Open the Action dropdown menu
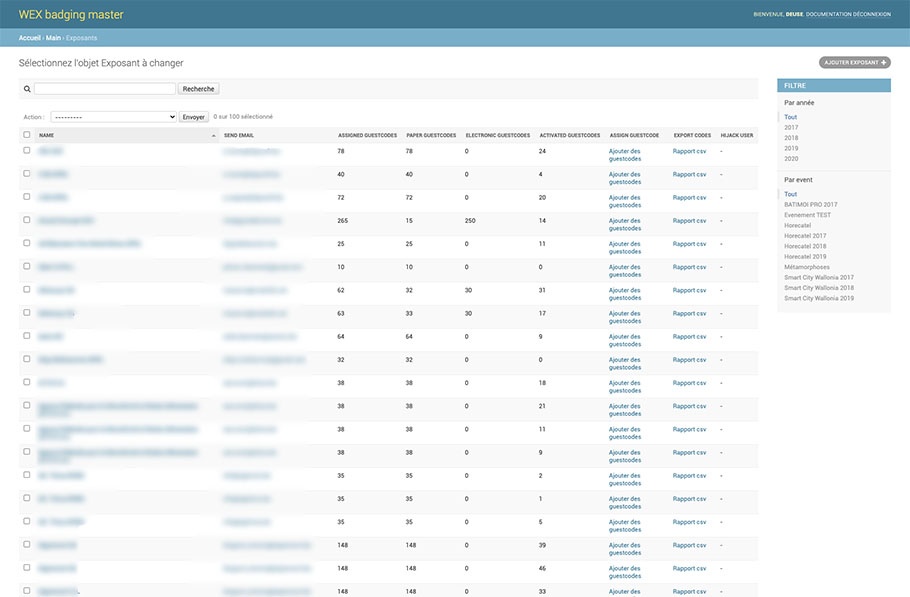 [x=113, y=117]
